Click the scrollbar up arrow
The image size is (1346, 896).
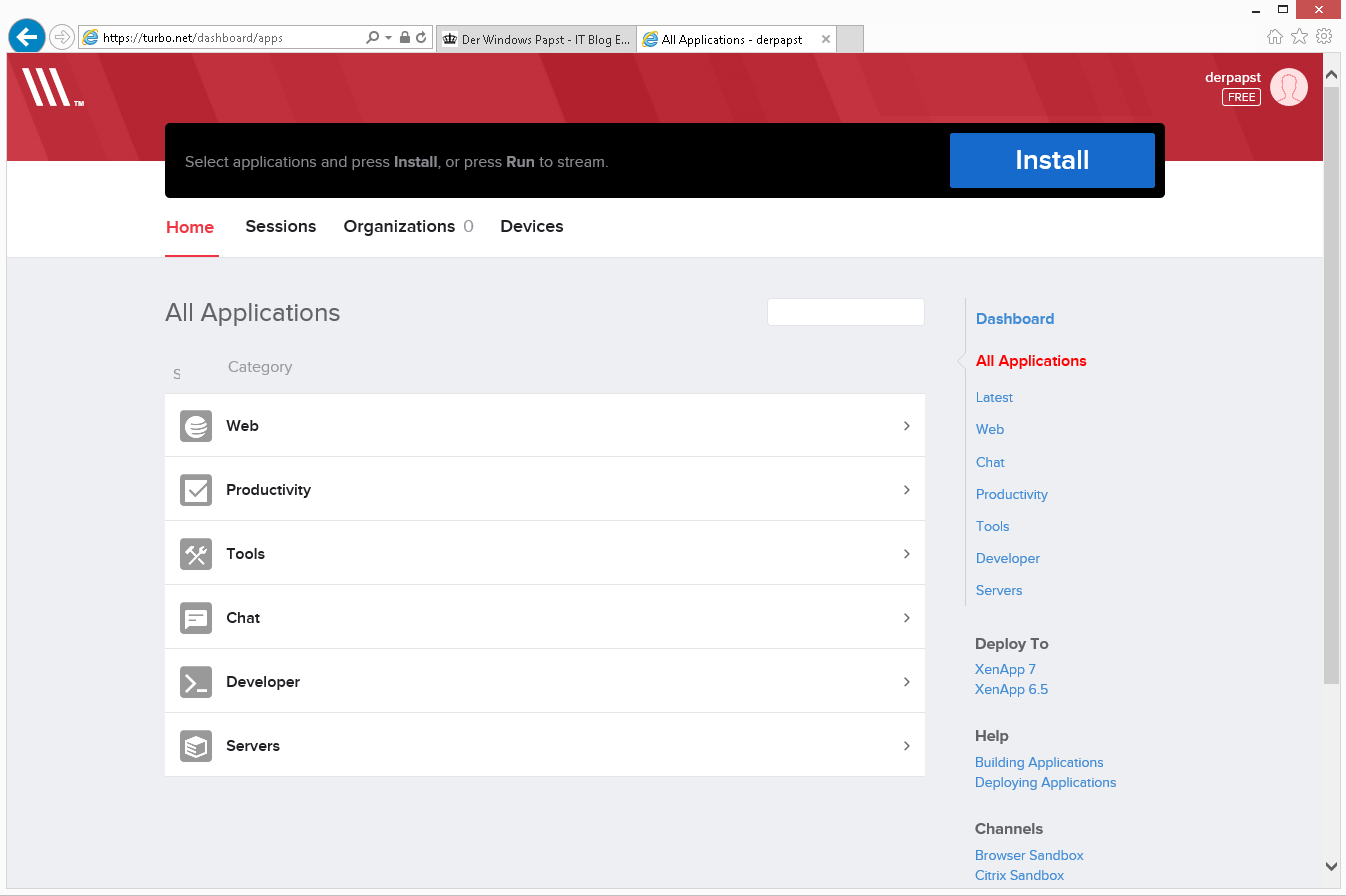tap(1332, 75)
